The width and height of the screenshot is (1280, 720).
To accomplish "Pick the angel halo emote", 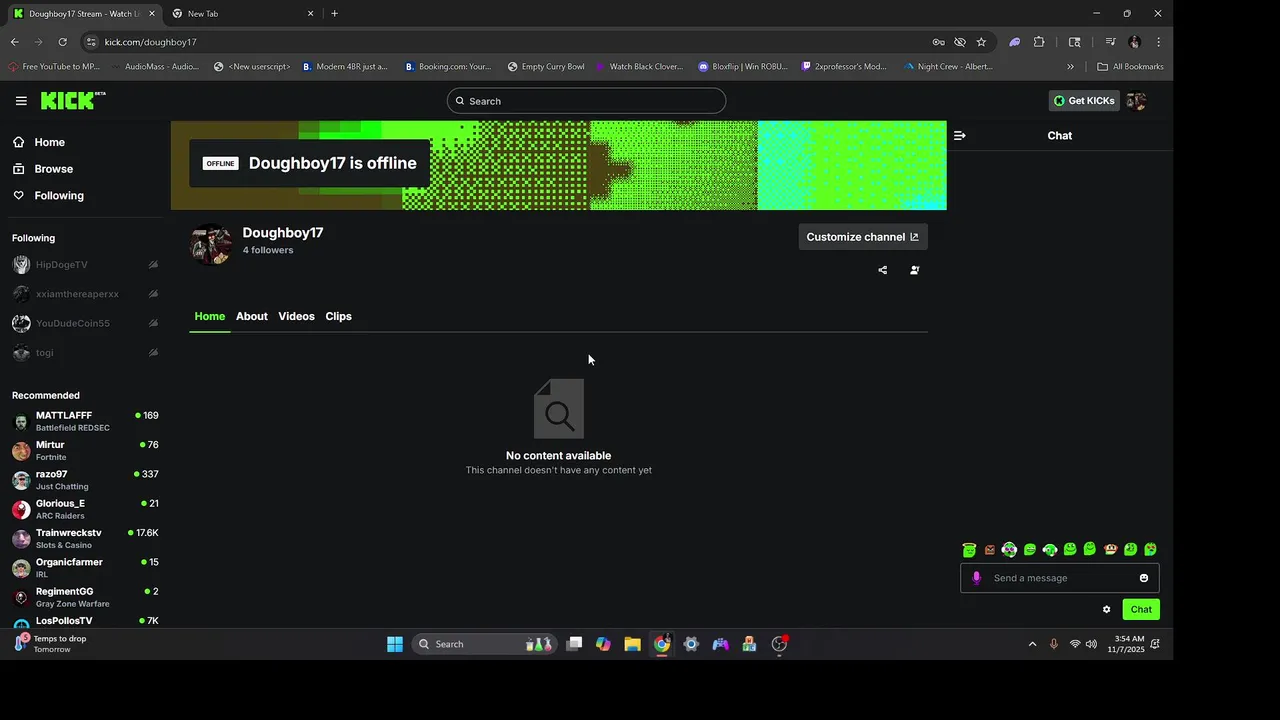I will (x=969, y=550).
